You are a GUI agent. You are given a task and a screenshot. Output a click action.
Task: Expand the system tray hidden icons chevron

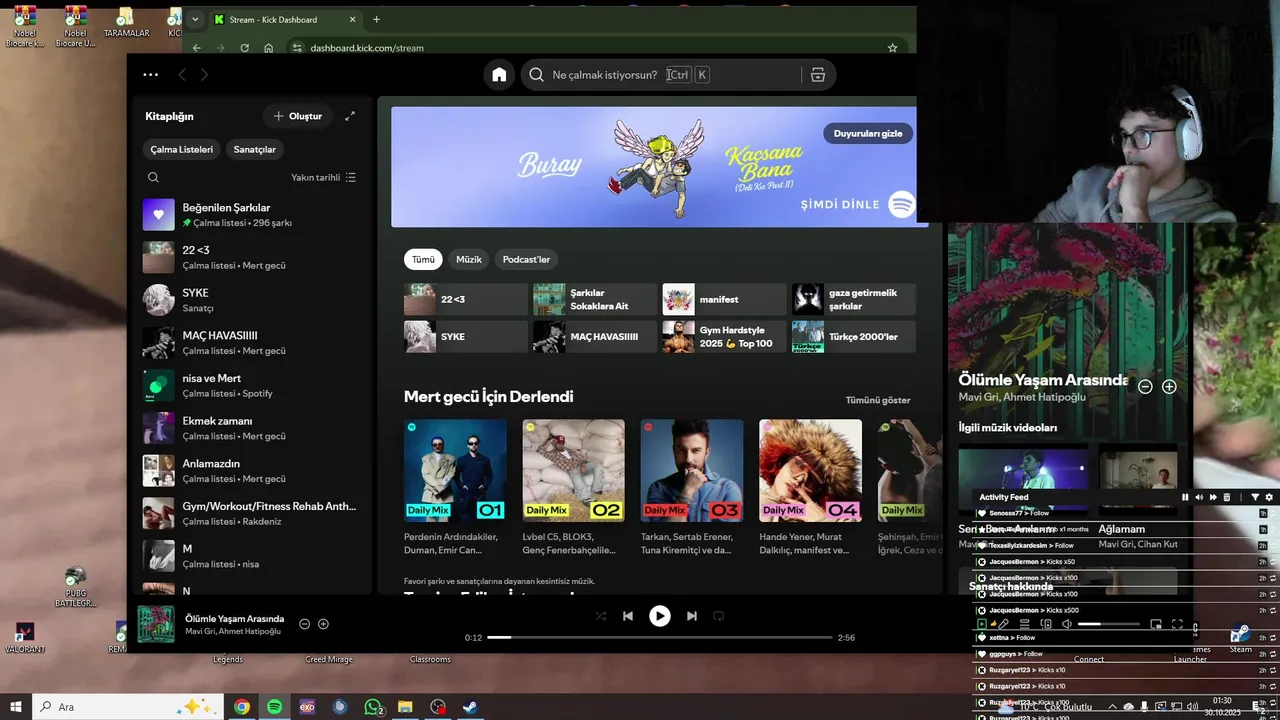[1112, 707]
